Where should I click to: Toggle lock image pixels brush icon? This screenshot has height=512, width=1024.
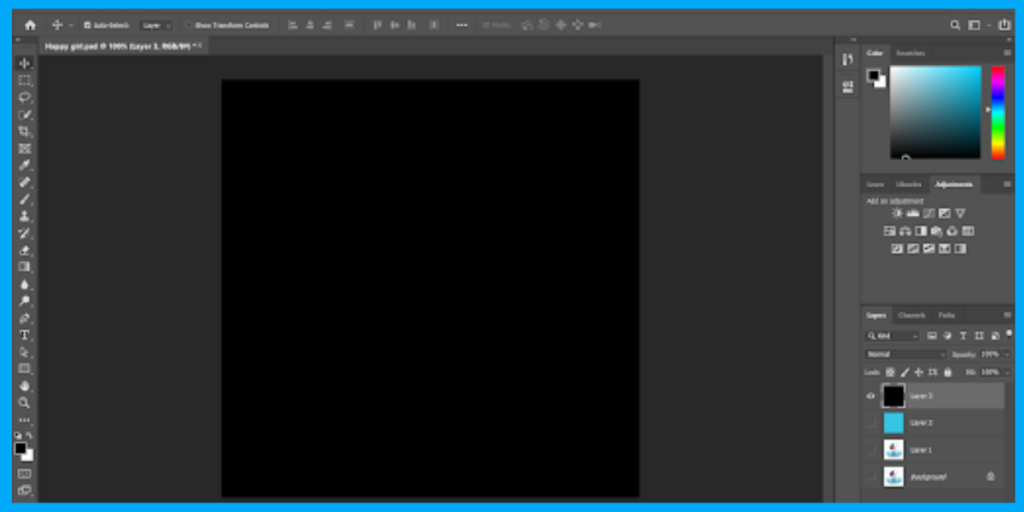click(904, 372)
